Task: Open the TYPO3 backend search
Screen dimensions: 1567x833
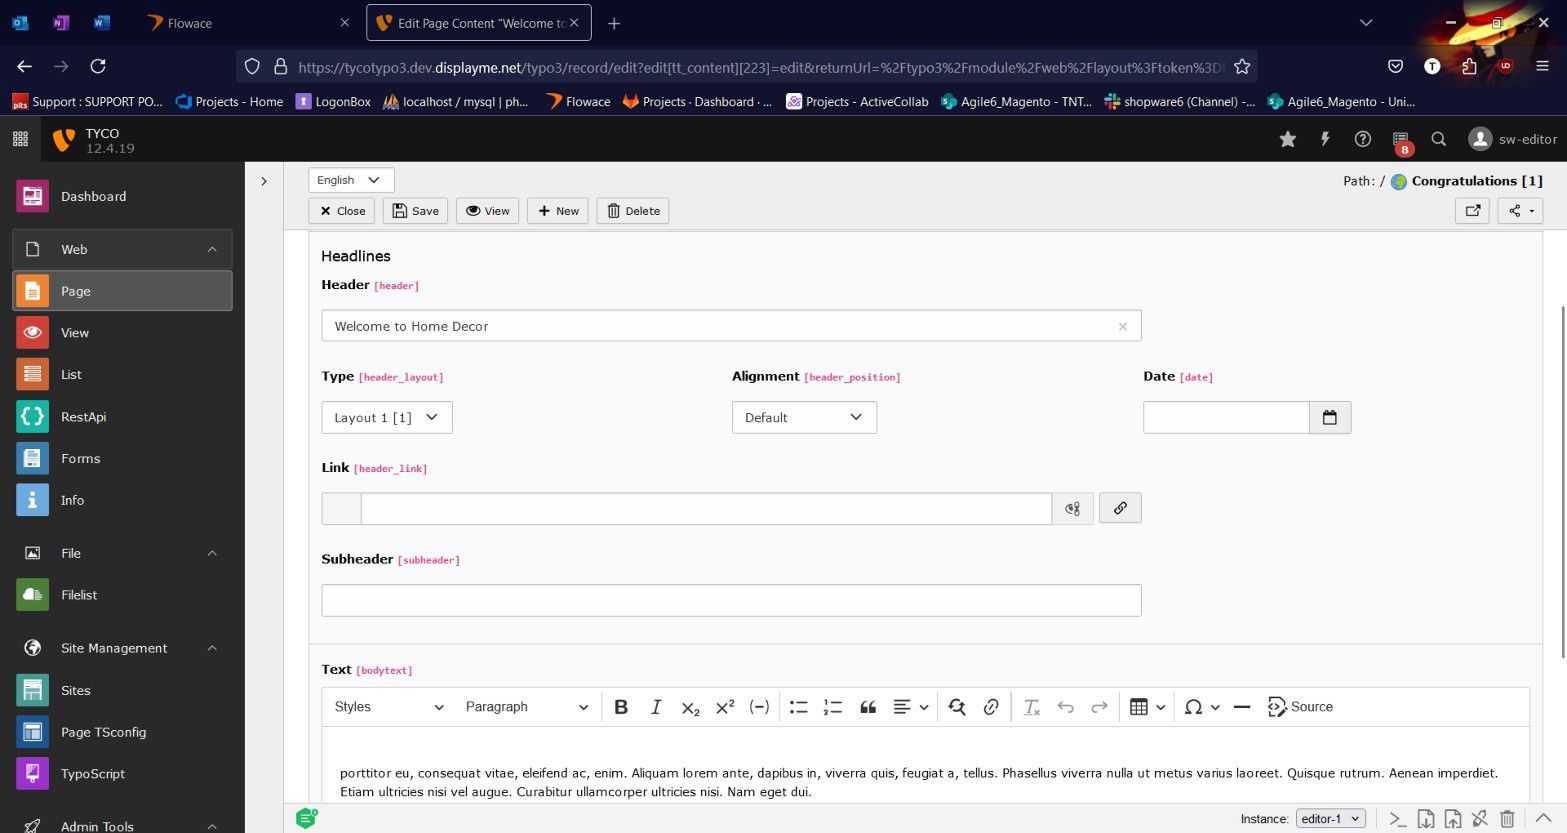Action: pyautogui.click(x=1438, y=139)
